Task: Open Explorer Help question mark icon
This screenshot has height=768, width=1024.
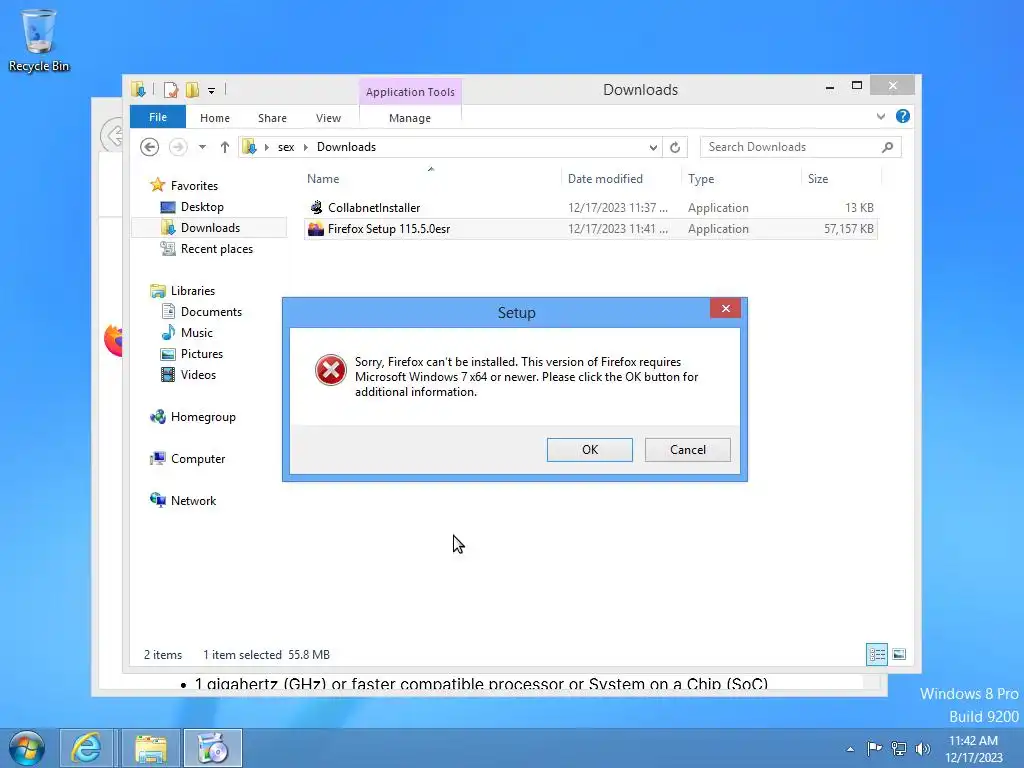Action: tap(903, 116)
